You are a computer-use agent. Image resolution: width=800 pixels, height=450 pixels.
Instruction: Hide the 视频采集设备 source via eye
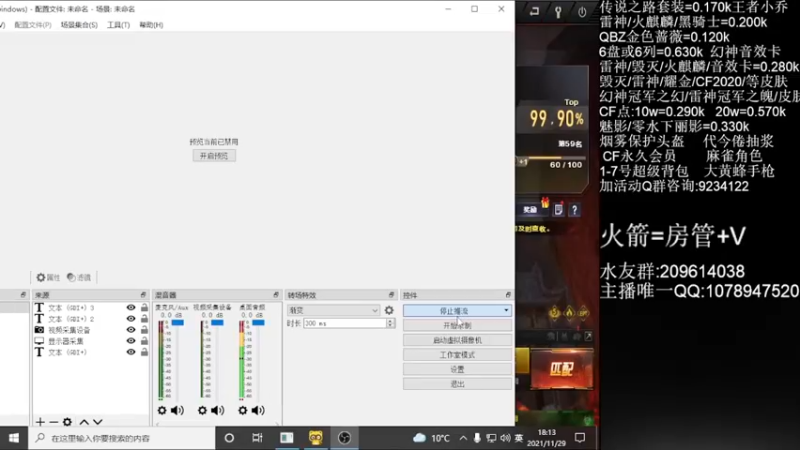coord(131,330)
